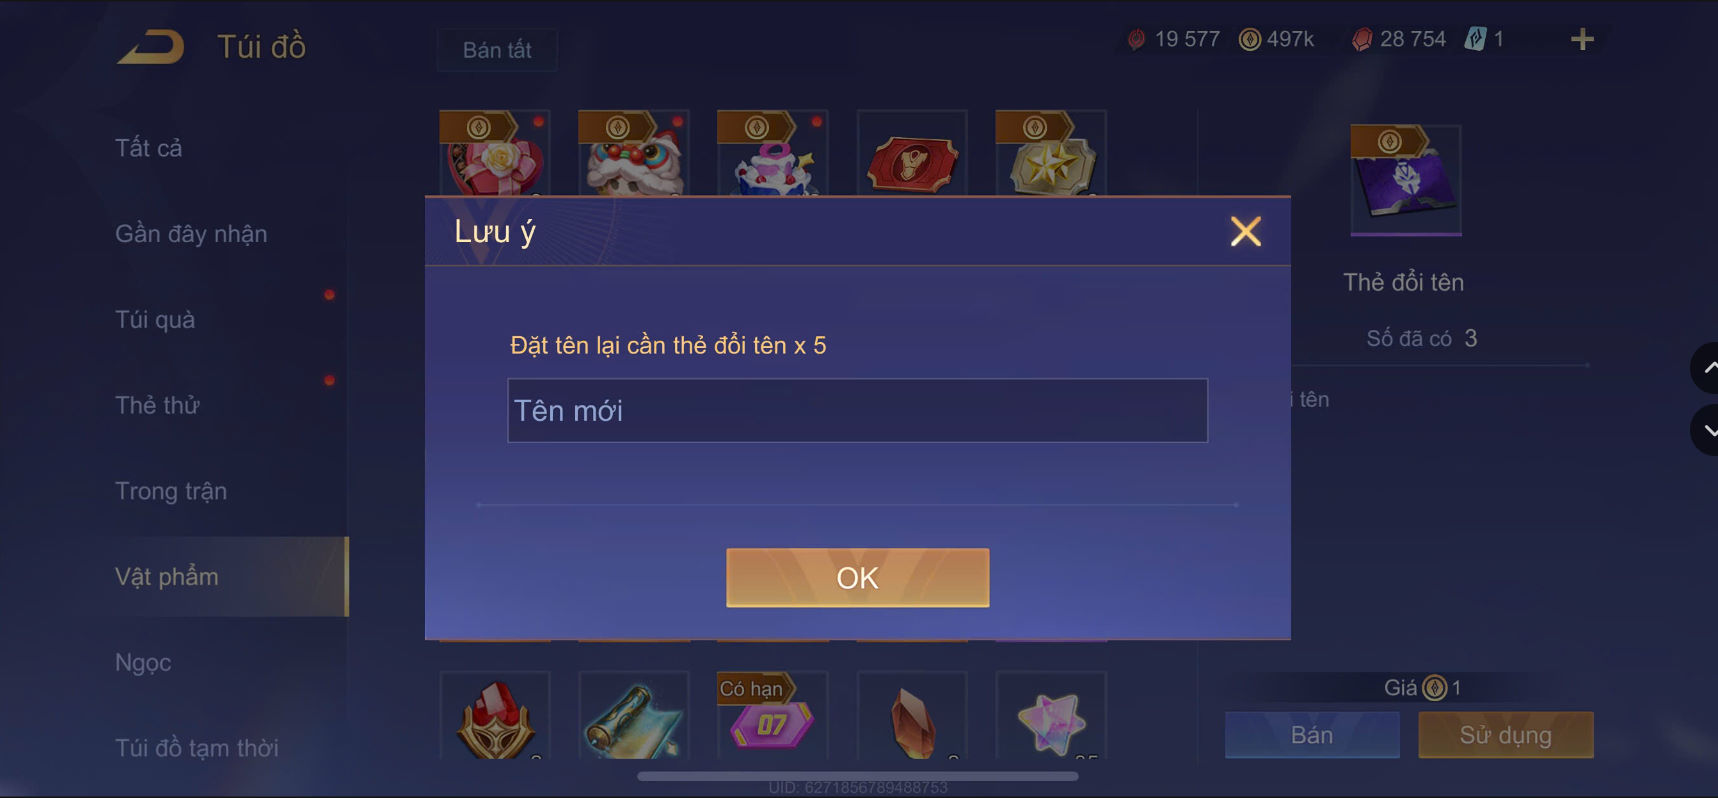Select the blue scroll item icon
1718x798 pixels.
click(x=634, y=716)
